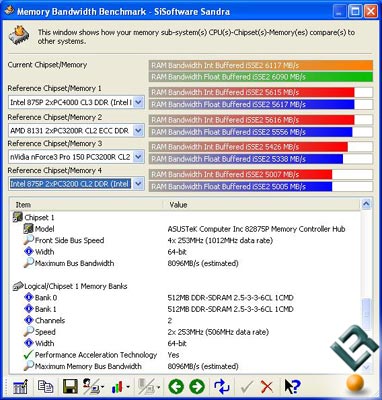Click the orange Int Buffered 6117 MB/s bar

[x=261, y=65]
